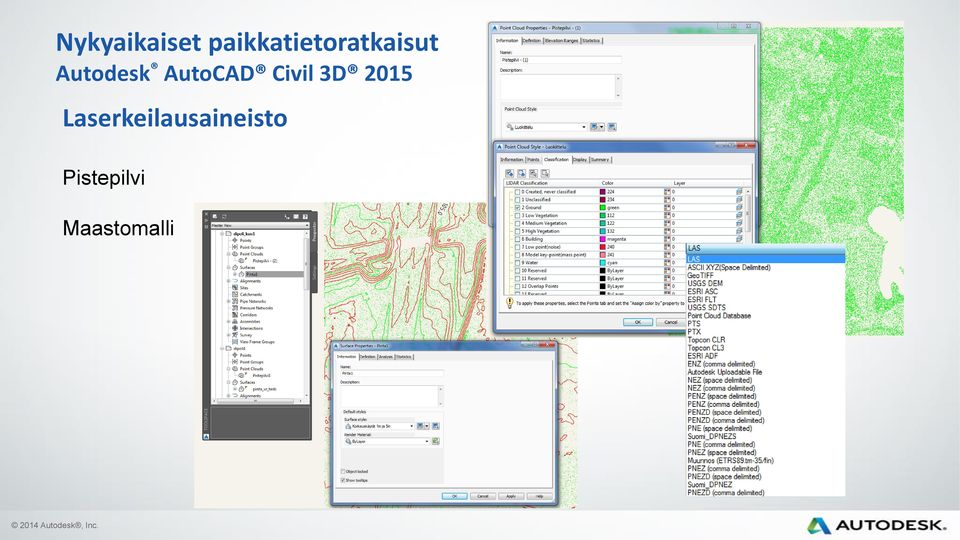Image resolution: width=960 pixels, height=540 pixels.
Task: Select Autodesk Uploadable File in format list
Action: pos(725,372)
